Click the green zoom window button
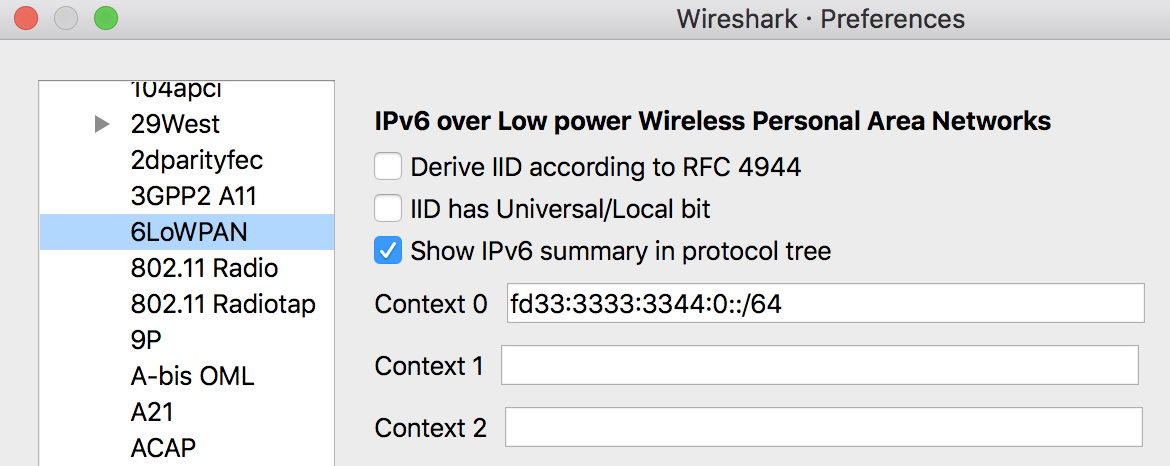Viewport: 1170px width, 466px height. point(105,18)
